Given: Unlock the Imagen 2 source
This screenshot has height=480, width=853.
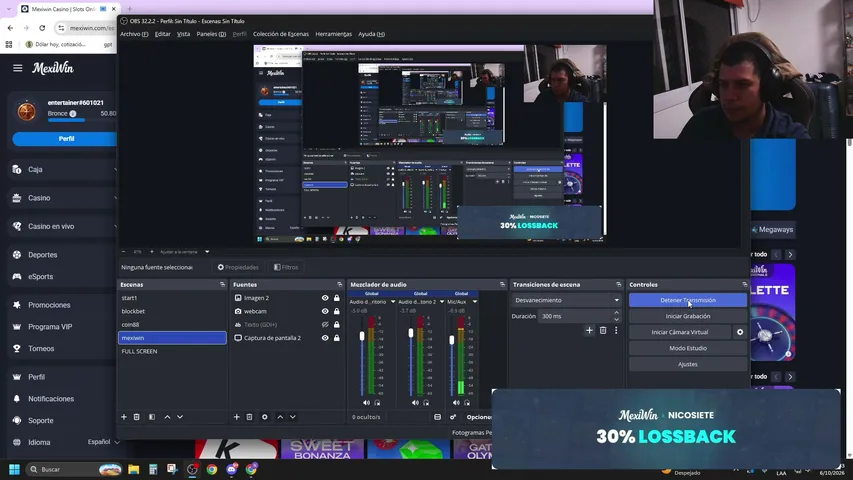Looking at the screenshot, I should [337, 298].
